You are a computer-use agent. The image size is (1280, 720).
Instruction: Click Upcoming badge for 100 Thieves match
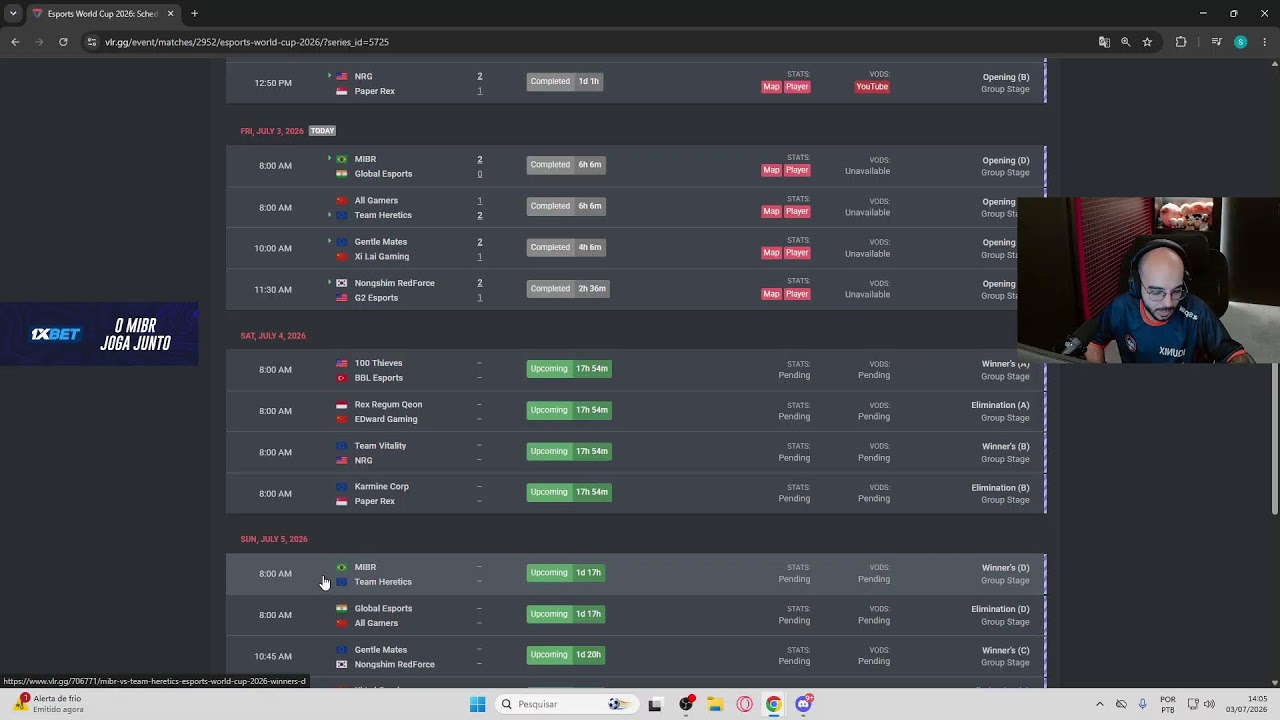[x=569, y=369]
